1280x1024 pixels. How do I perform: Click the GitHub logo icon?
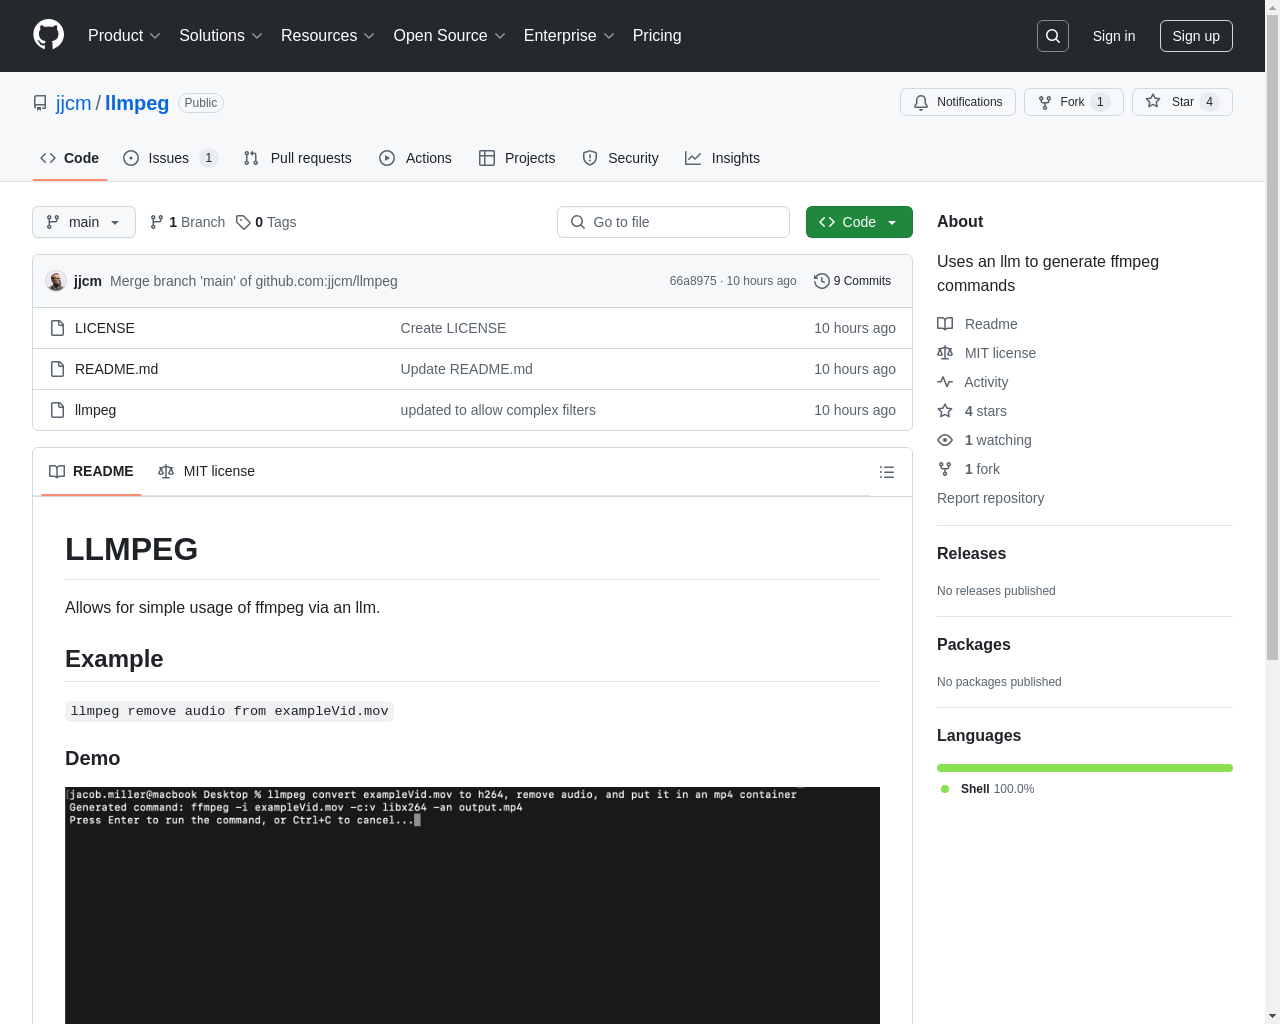48,35
